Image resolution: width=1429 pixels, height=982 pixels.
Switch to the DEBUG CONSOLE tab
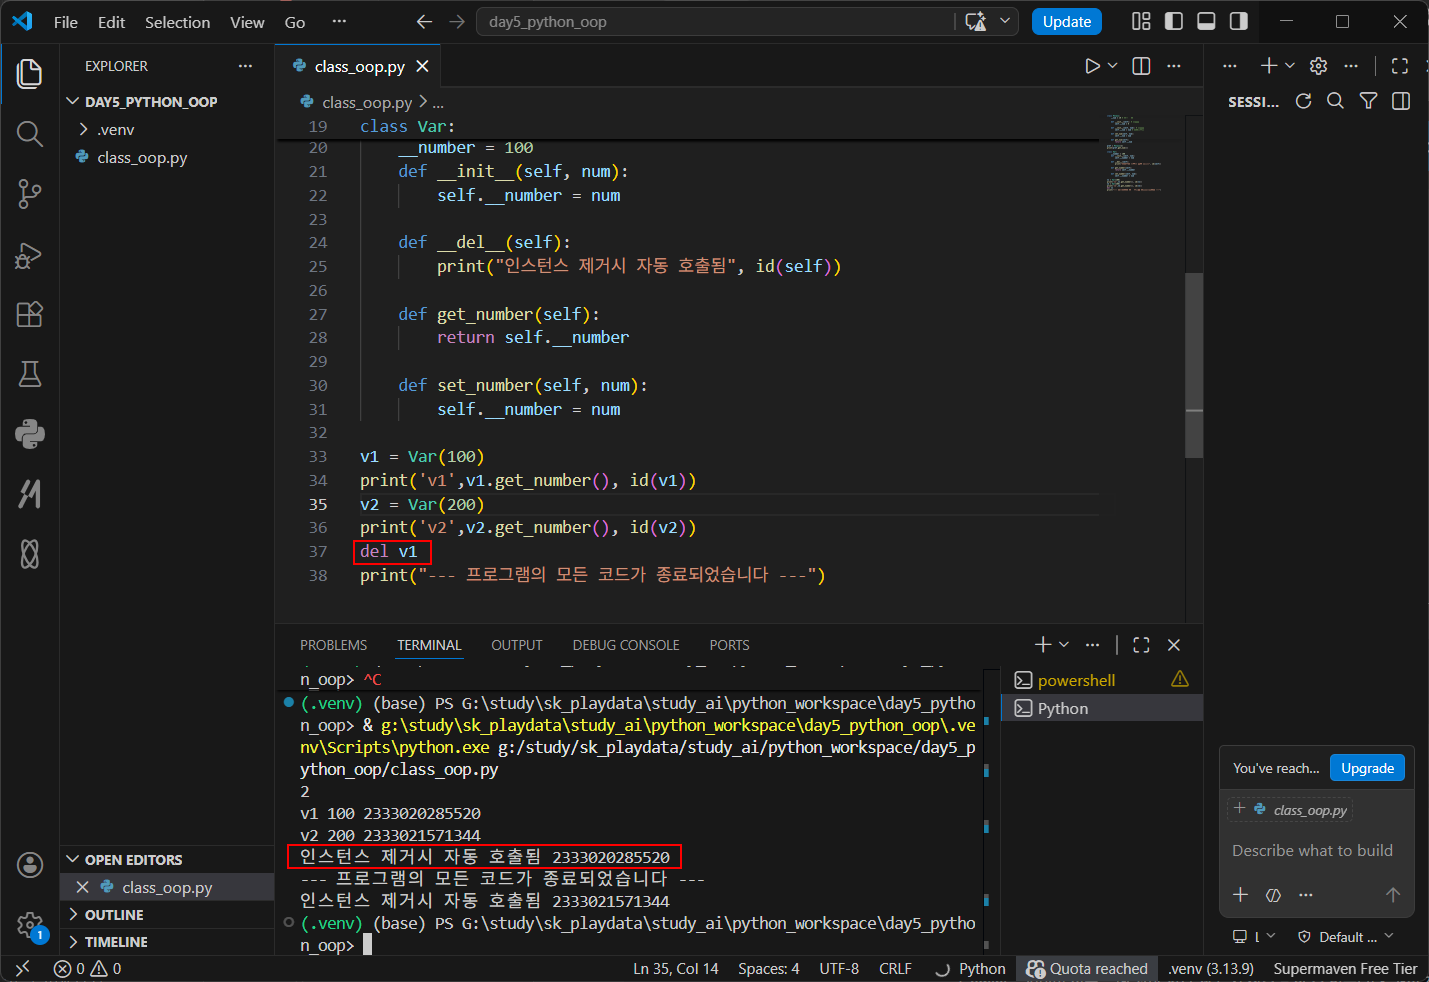click(x=626, y=645)
